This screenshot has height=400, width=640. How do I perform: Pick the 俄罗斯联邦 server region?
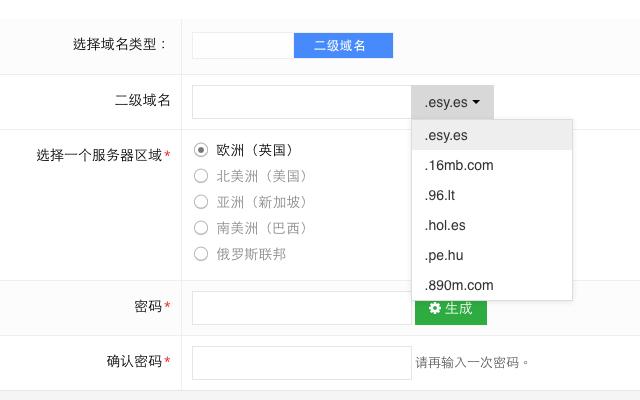tap(201, 254)
